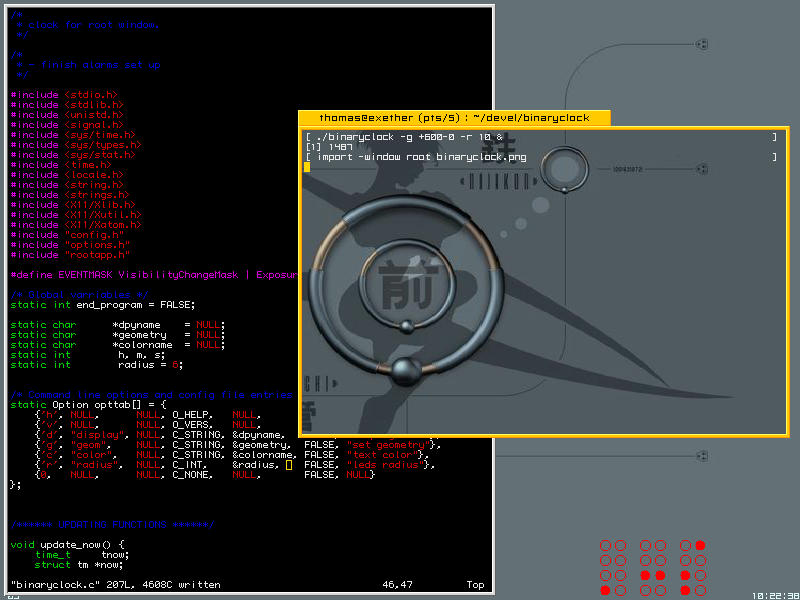Click the O_HELP entry row in opttab
Screen dimensions: 800x600
point(148,414)
